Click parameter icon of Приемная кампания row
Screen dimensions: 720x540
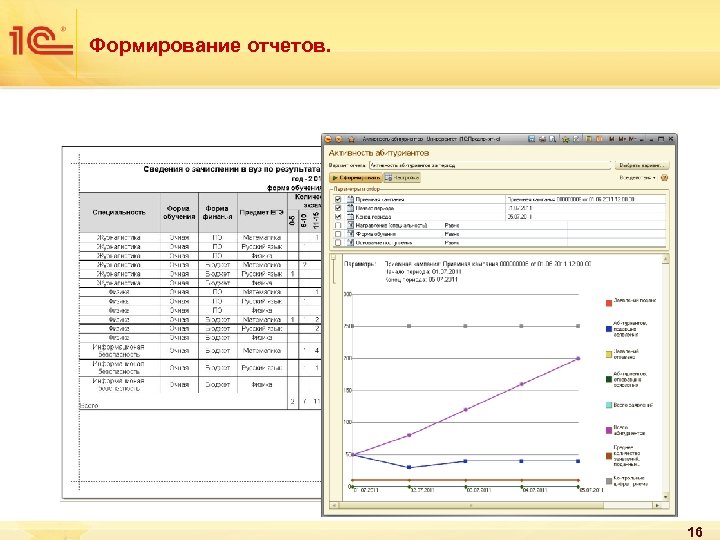tap(350, 199)
